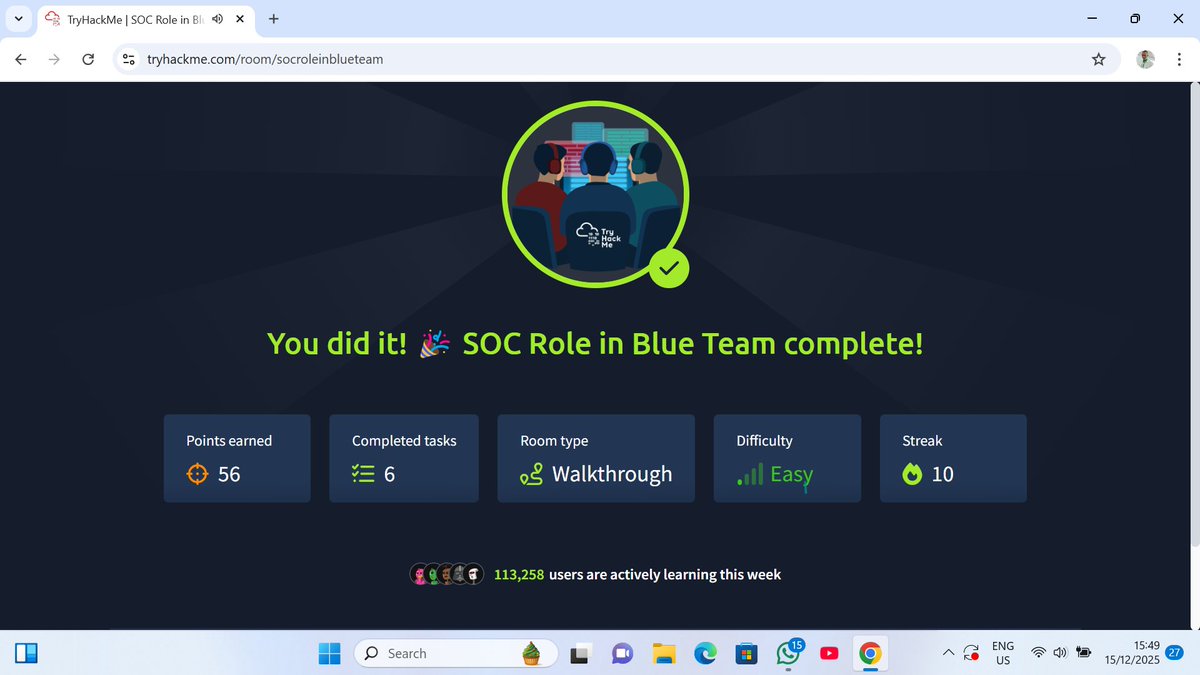Viewport: 1200px width, 675px height.
Task: Open Wi-Fi network settings tray icon
Action: 1039,653
